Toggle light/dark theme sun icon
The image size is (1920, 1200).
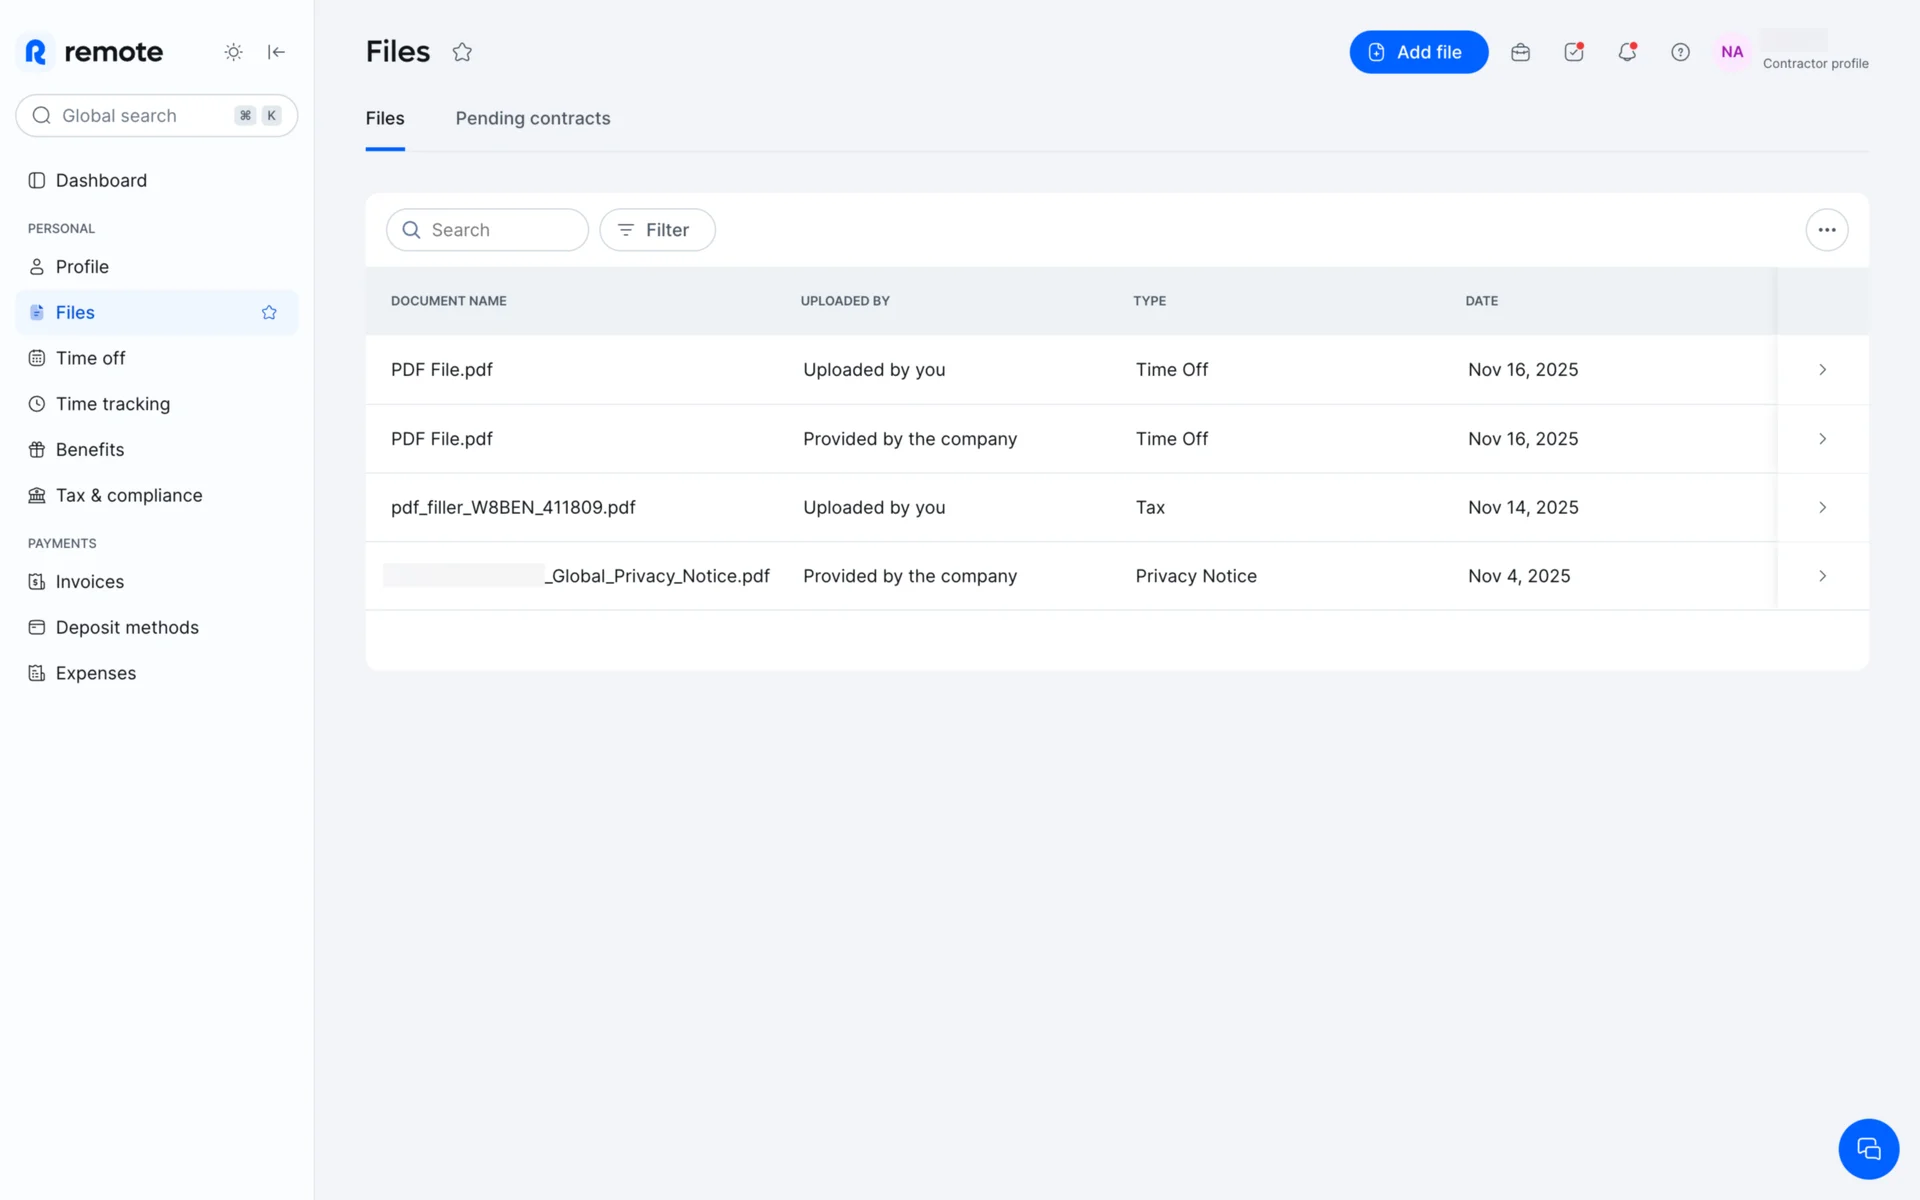pos(233,52)
